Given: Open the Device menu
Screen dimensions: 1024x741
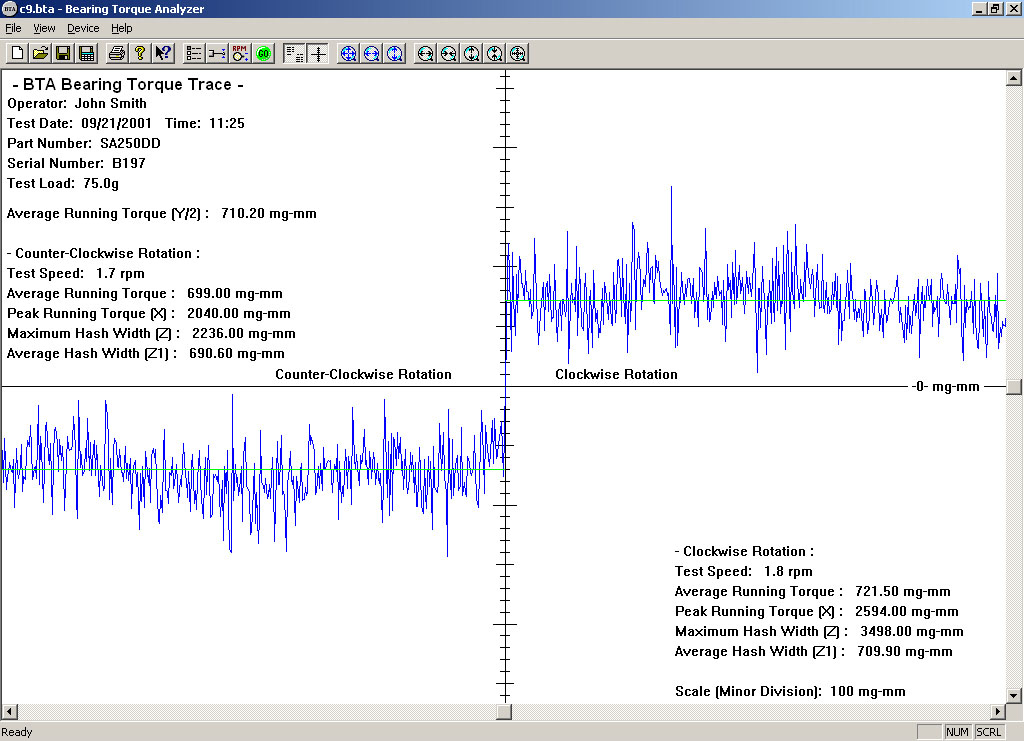Looking at the screenshot, I should (x=83, y=28).
